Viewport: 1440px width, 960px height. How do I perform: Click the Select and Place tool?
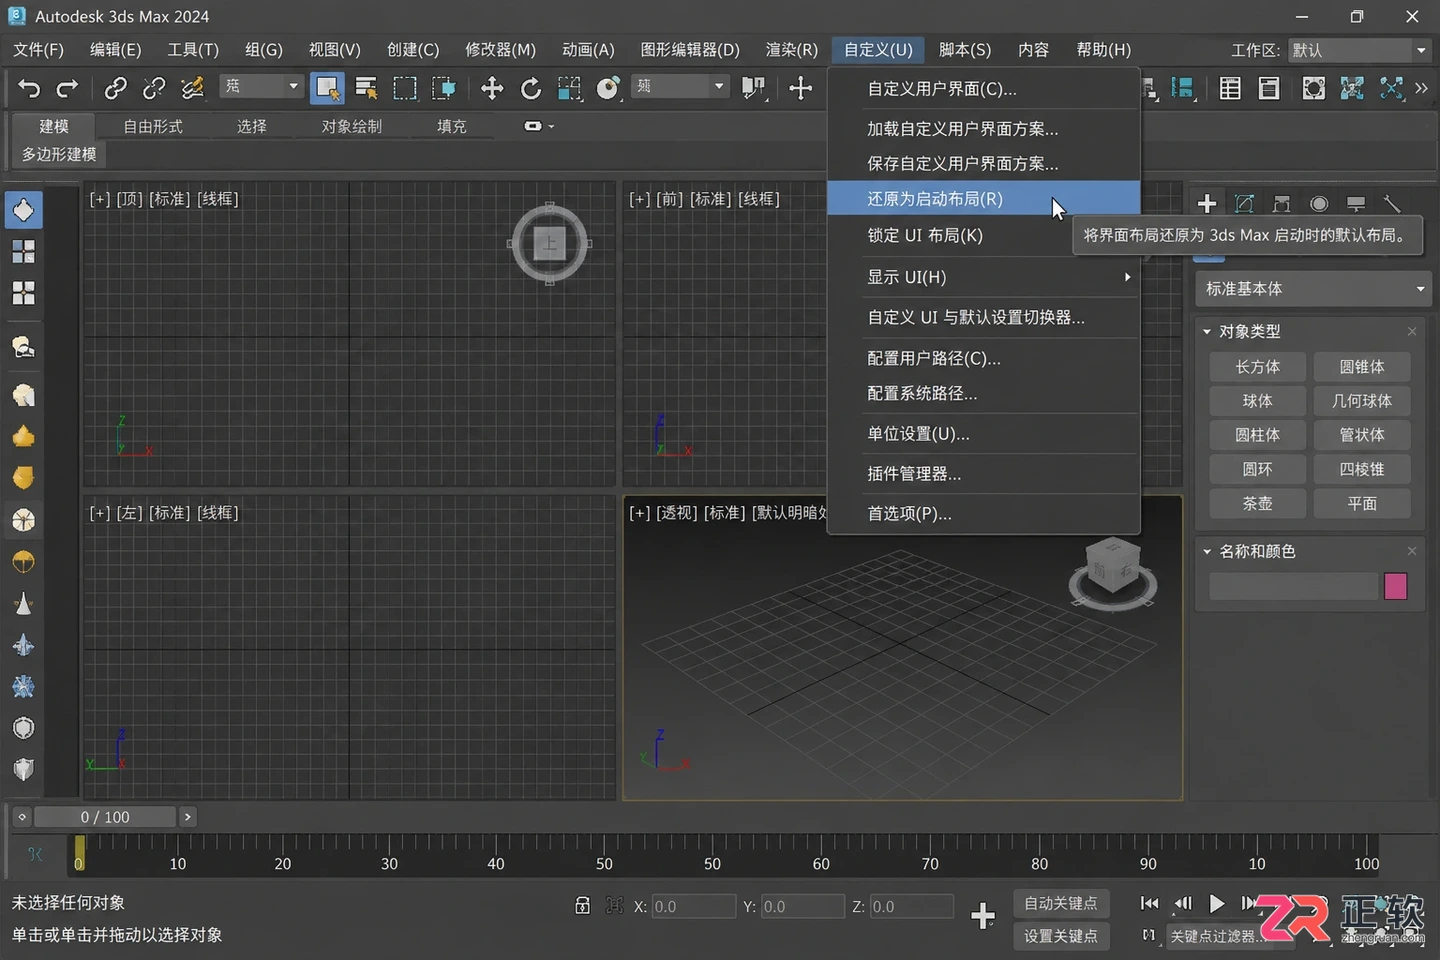click(x=608, y=89)
